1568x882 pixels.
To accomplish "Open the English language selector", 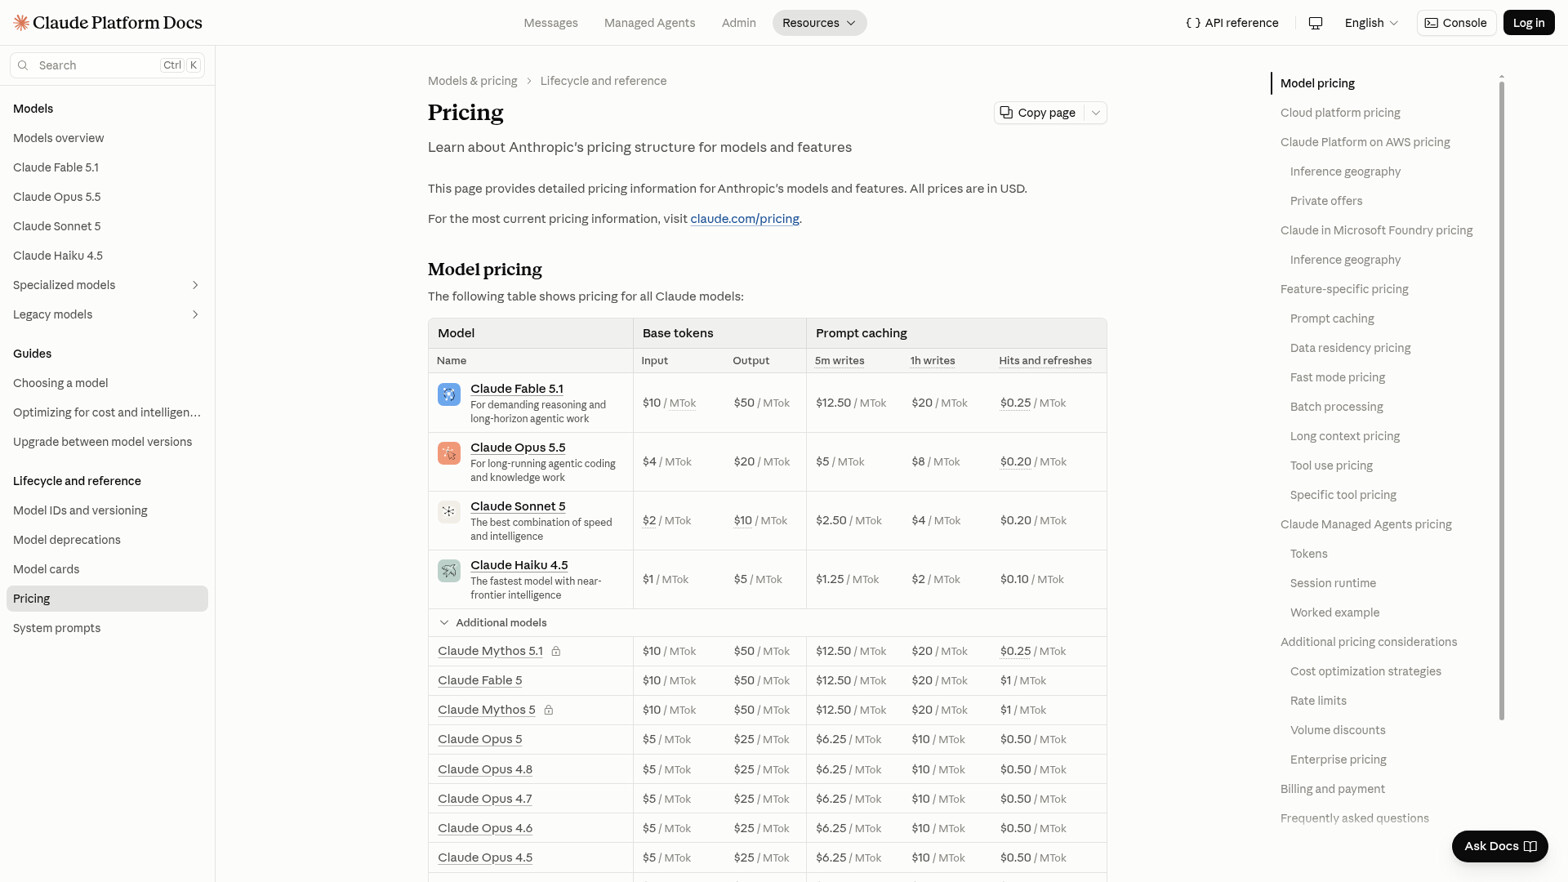I will coord(1371,23).
